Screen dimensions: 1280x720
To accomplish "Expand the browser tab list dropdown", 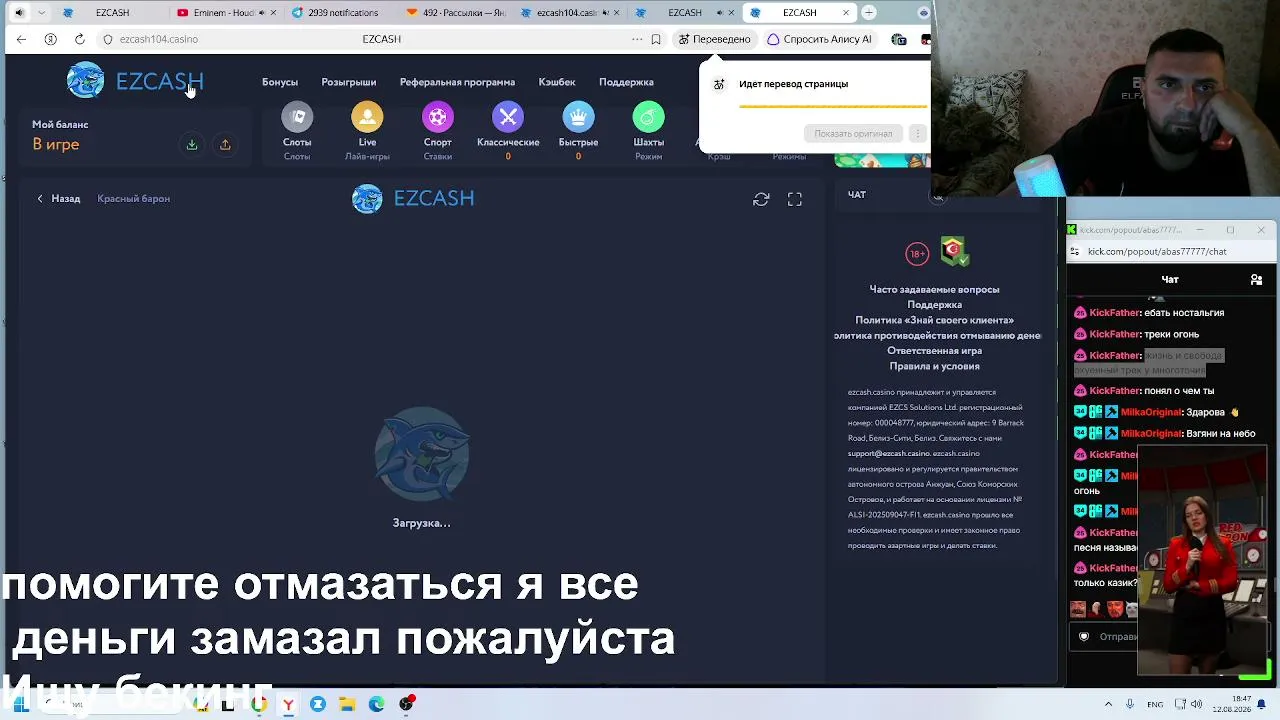I will click(41, 13).
